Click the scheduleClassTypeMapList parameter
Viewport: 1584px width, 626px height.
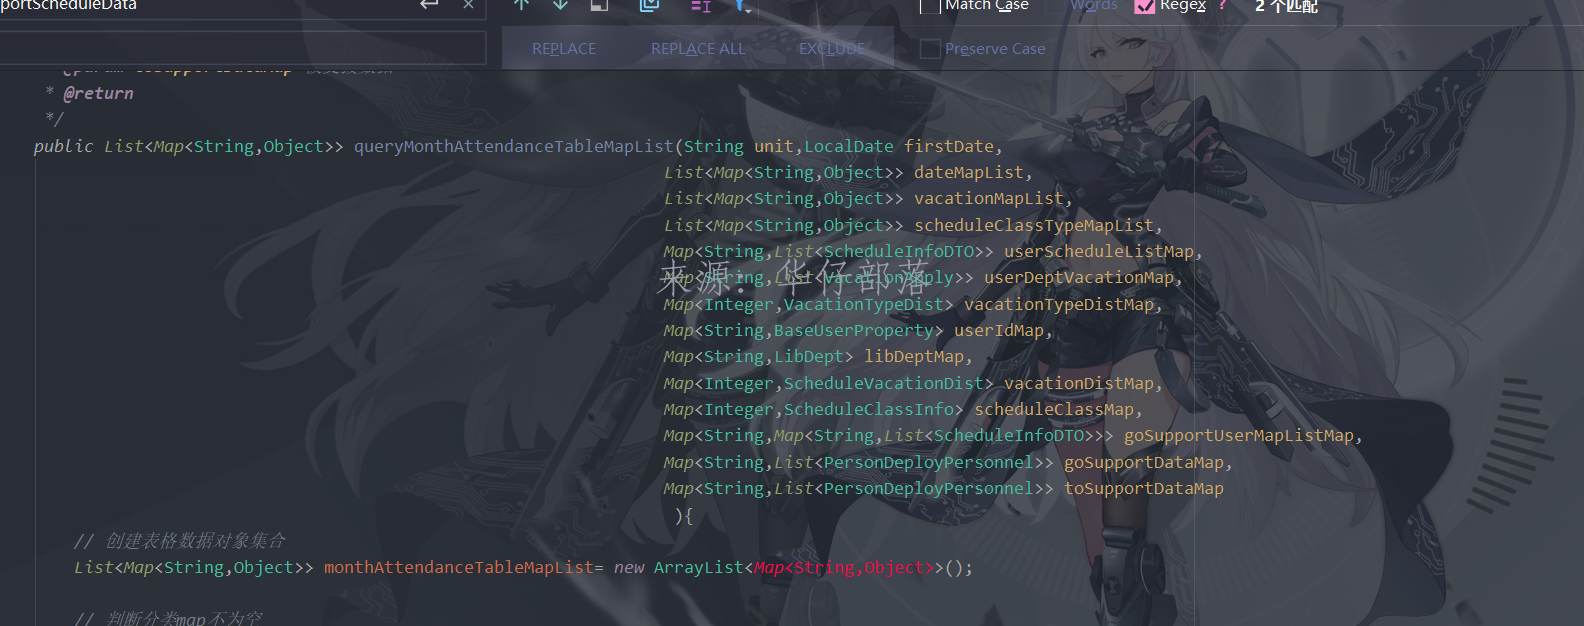1034,225
